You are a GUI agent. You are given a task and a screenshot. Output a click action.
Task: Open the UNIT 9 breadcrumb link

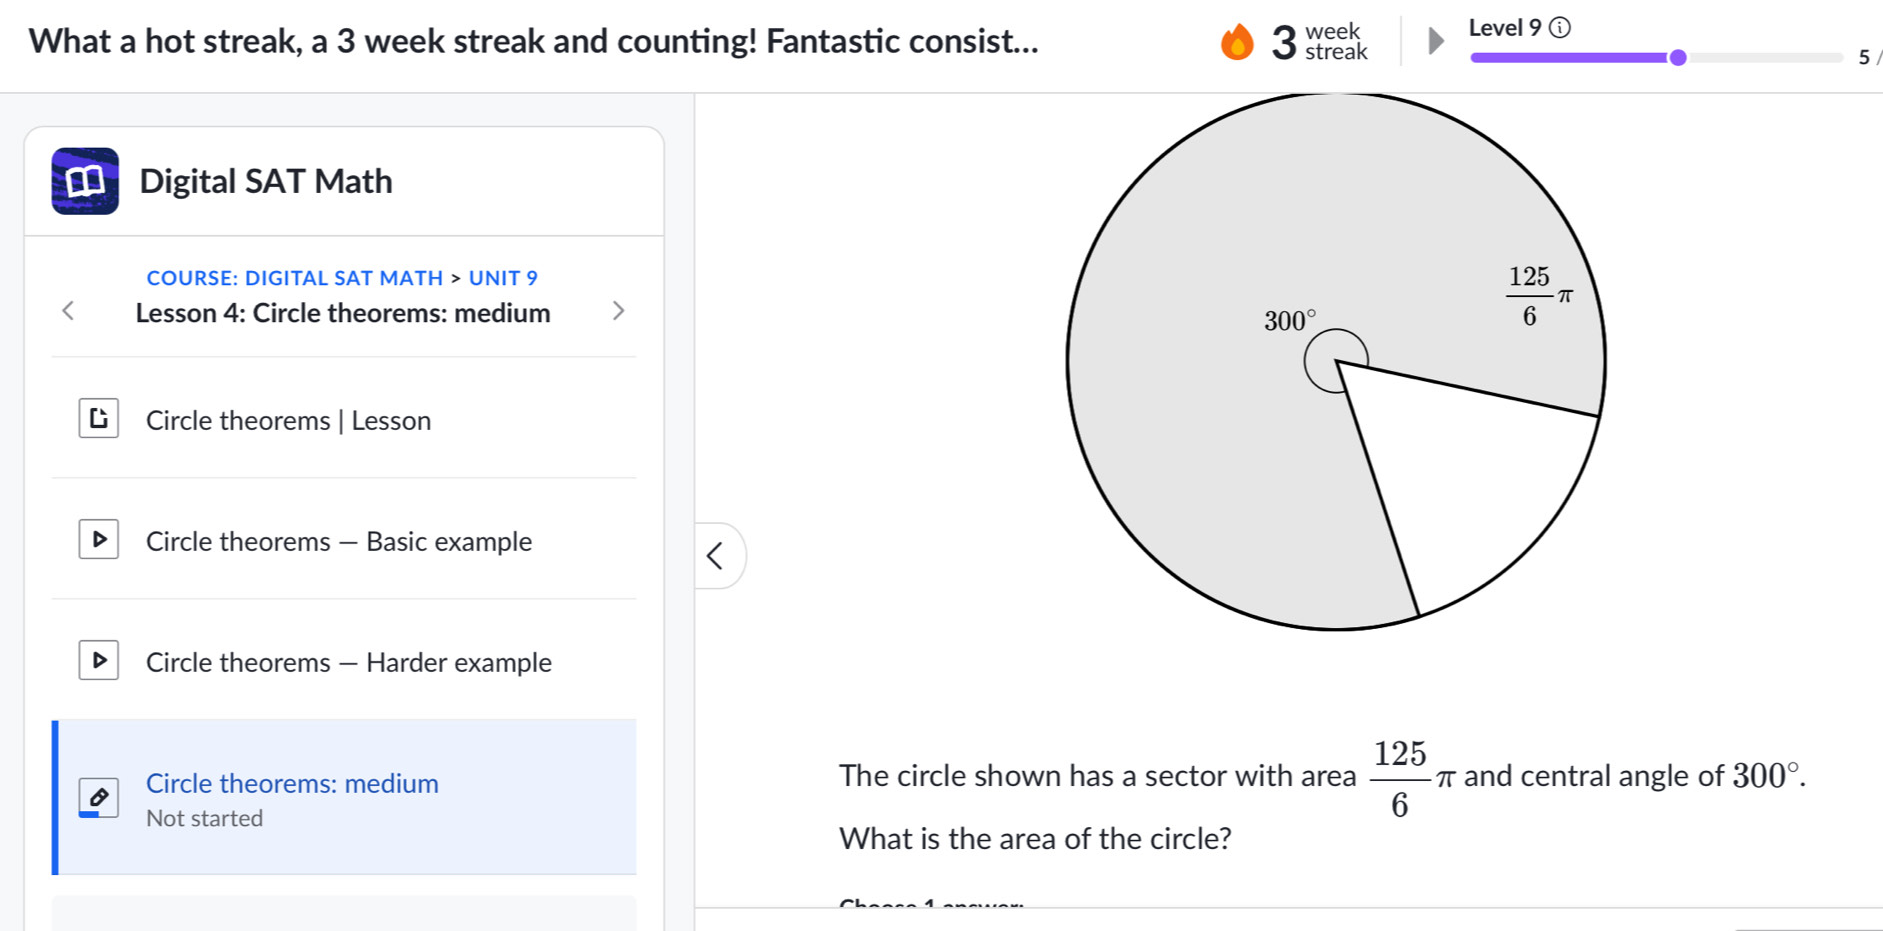(503, 277)
